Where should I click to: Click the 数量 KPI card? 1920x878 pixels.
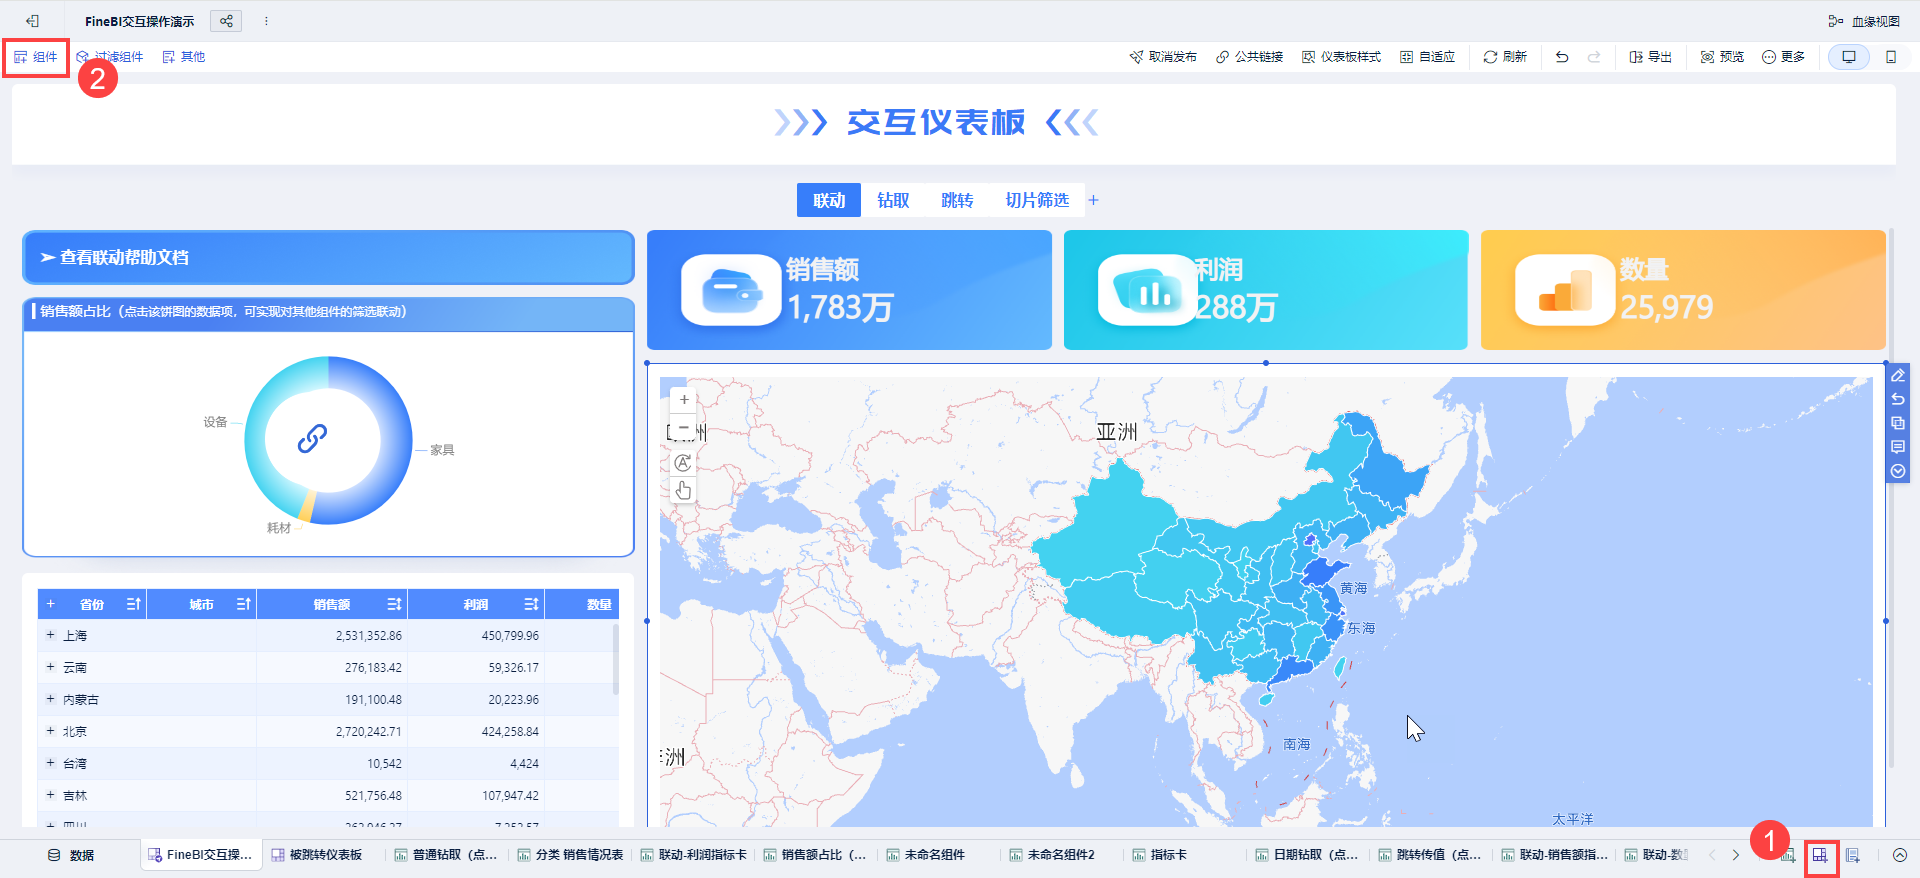pos(1683,290)
